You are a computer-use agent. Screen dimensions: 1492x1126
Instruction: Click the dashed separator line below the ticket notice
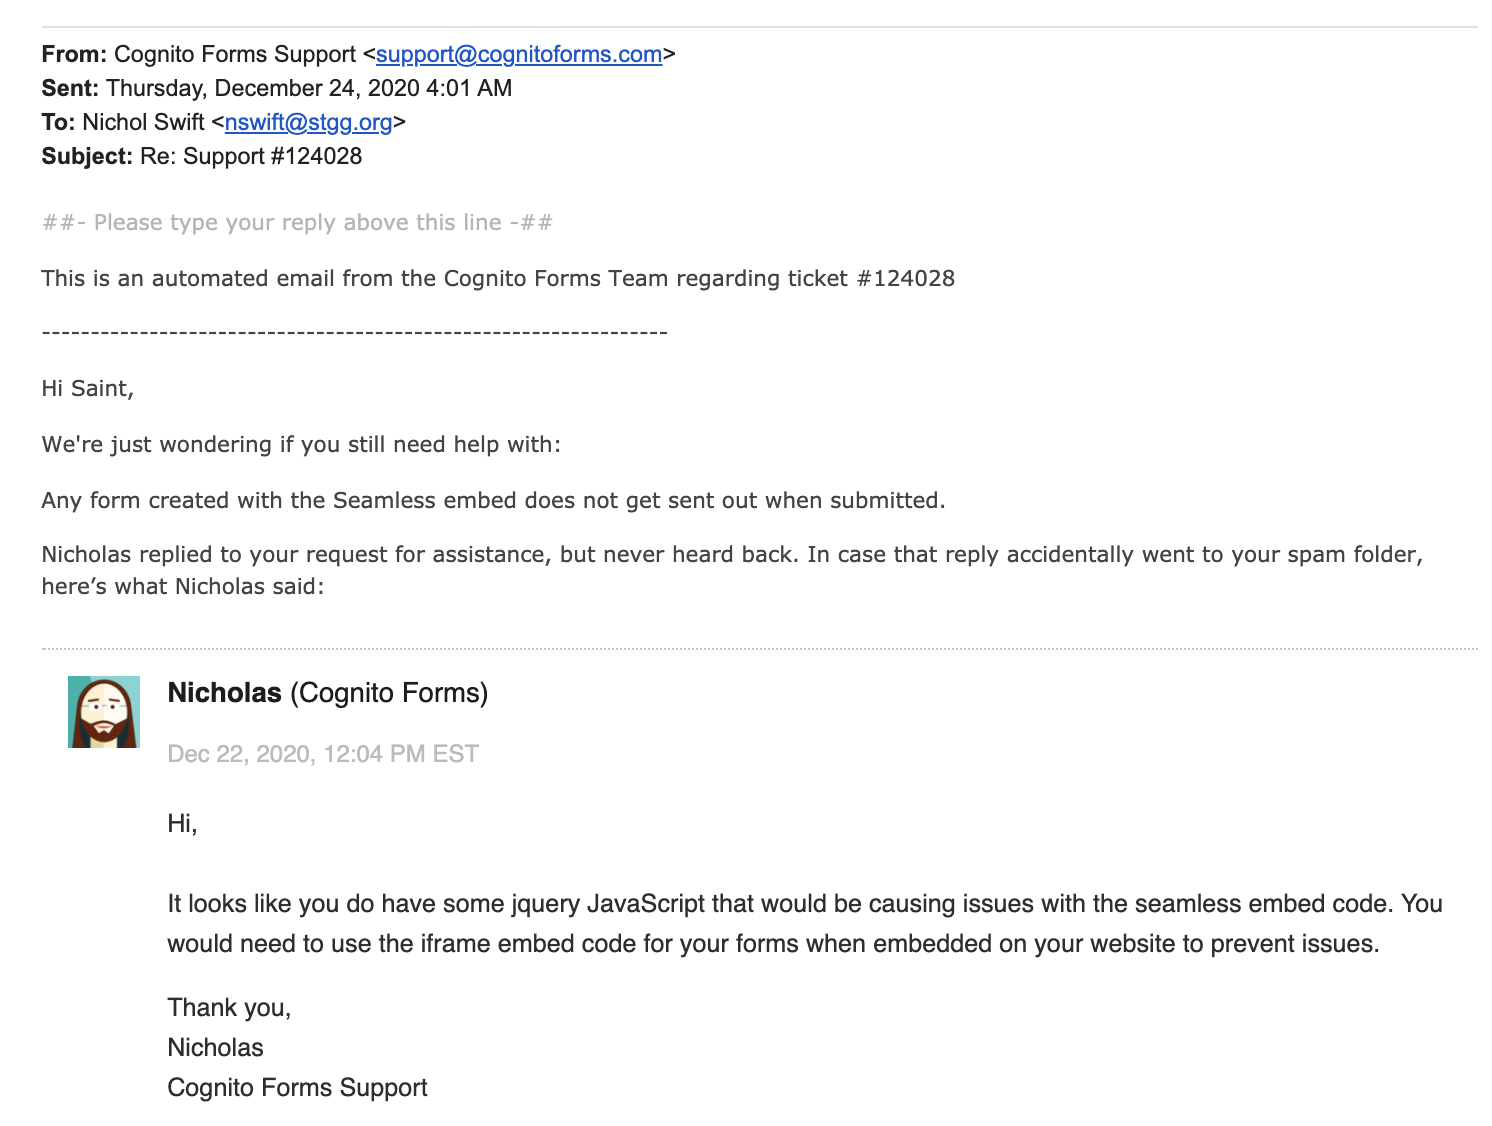(x=354, y=332)
